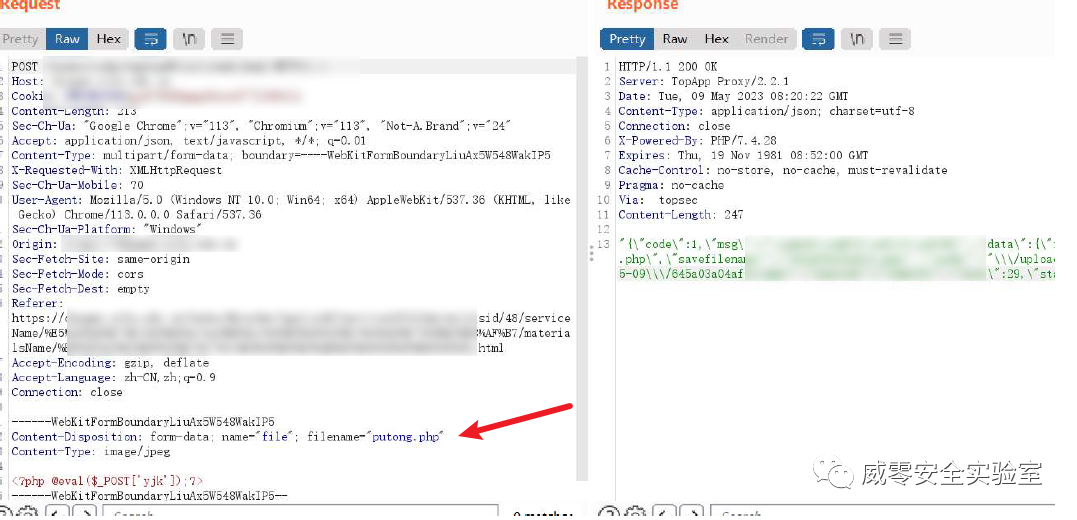Click the closing WebKitFormBoundary line ending with --

[149, 496]
